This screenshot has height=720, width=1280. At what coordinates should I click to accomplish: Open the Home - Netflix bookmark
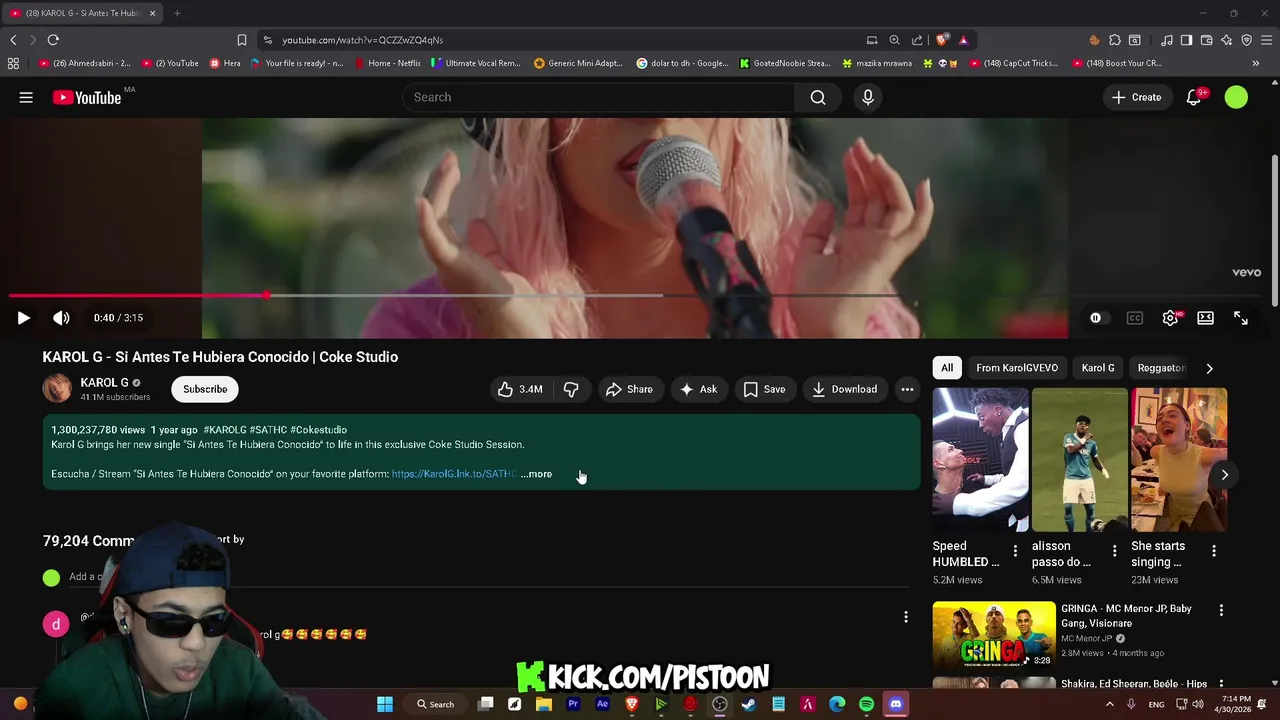pyautogui.click(x=388, y=63)
